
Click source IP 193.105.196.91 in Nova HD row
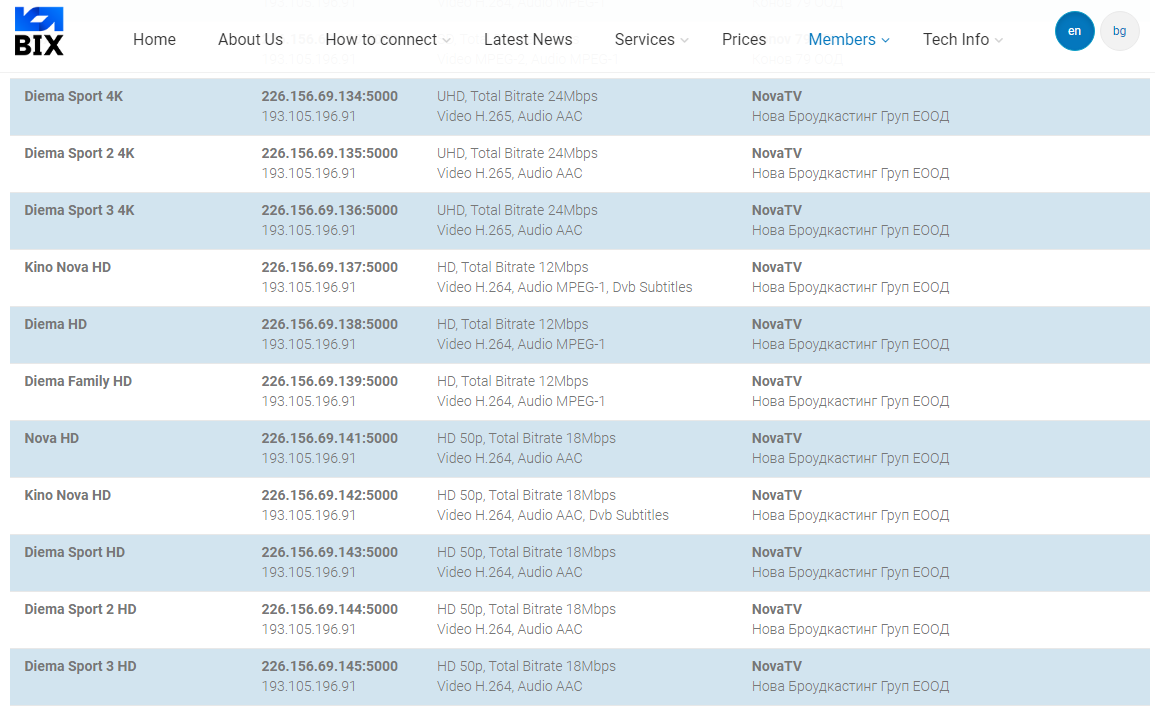pos(309,458)
